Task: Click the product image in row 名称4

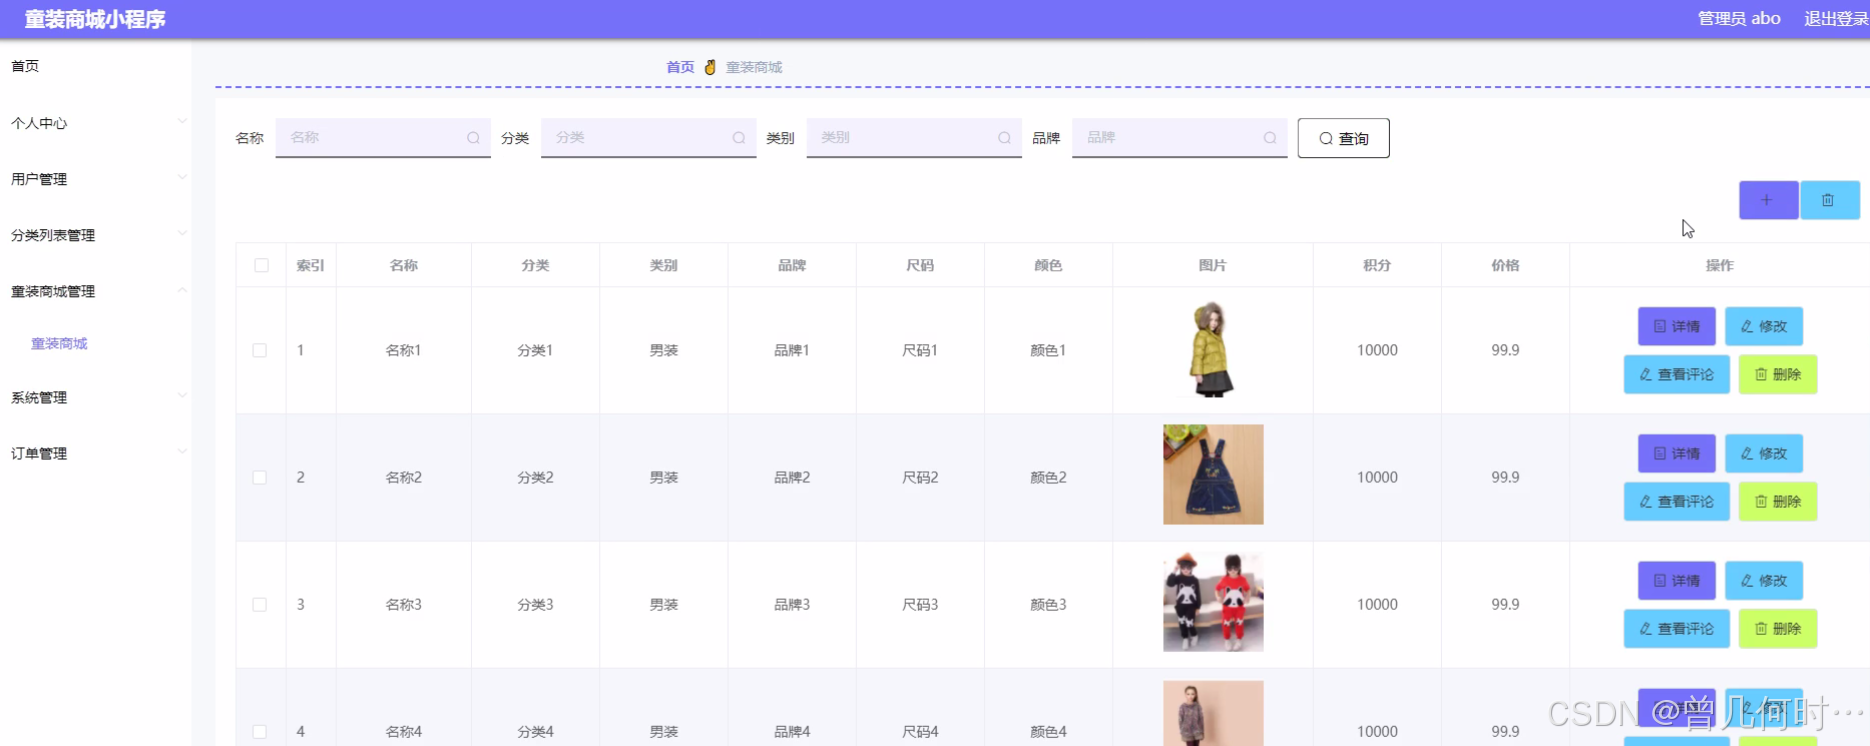Action: pyautogui.click(x=1213, y=713)
